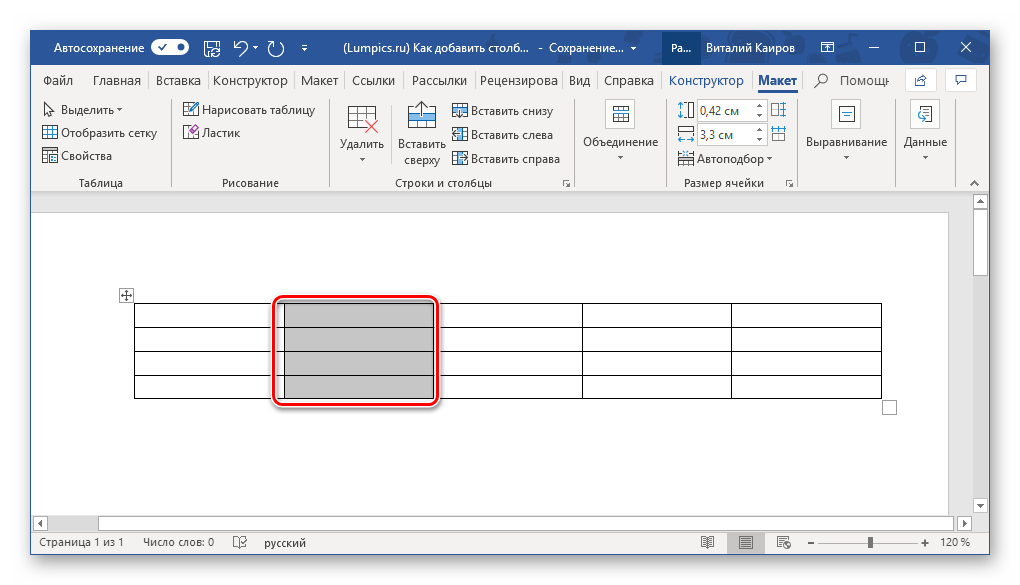The image size is (1020, 585).
Task: Click Вставить сверху to insert row above
Action: coord(422,133)
